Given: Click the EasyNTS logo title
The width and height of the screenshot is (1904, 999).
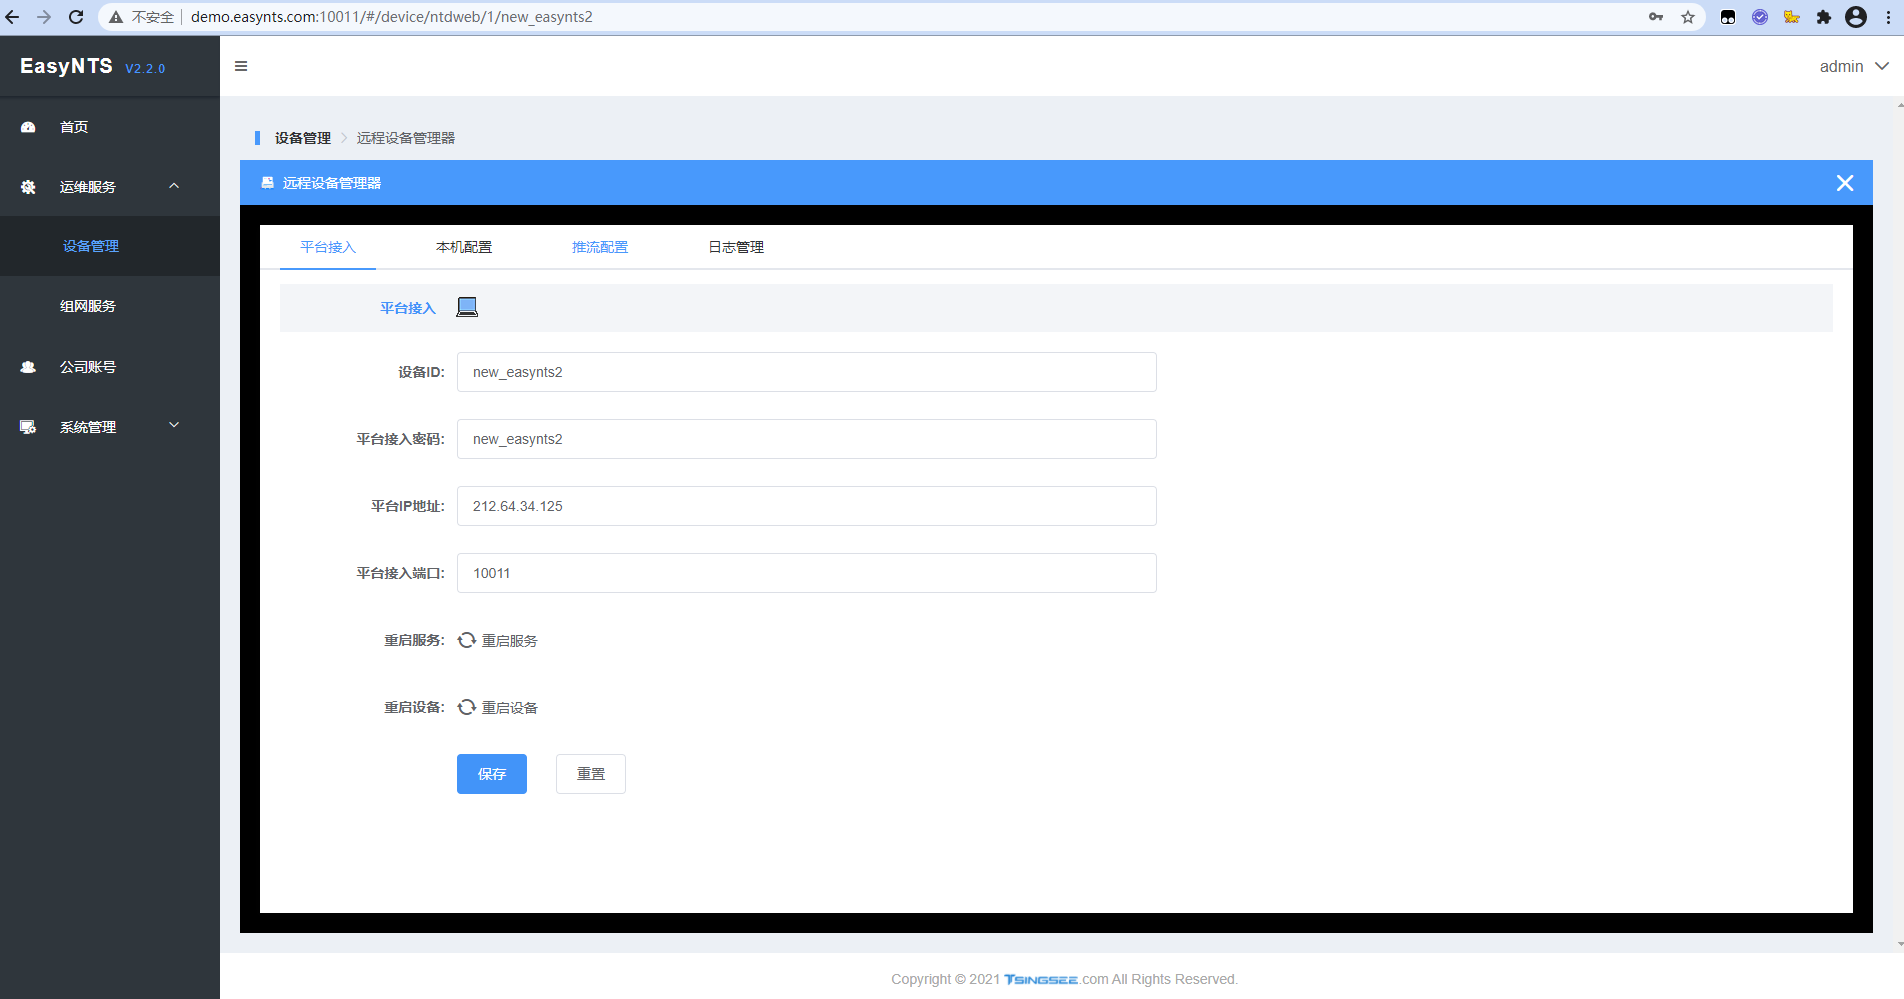Looking at the screenshot, I should click(x=66, y=66).
